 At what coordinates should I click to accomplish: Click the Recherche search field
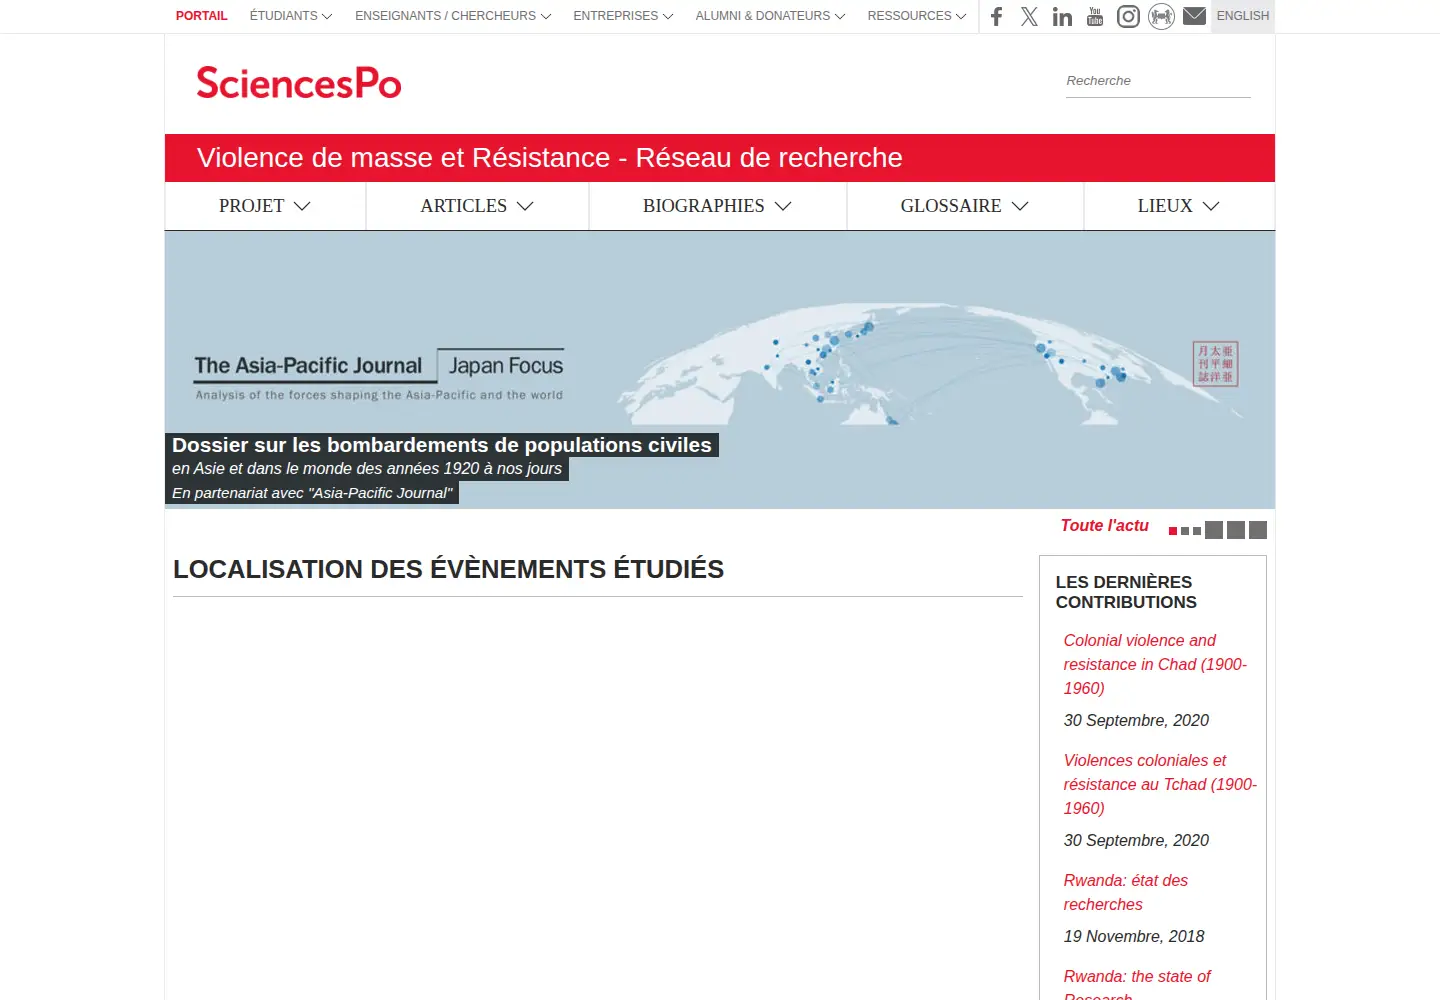tap(1158, 81)
